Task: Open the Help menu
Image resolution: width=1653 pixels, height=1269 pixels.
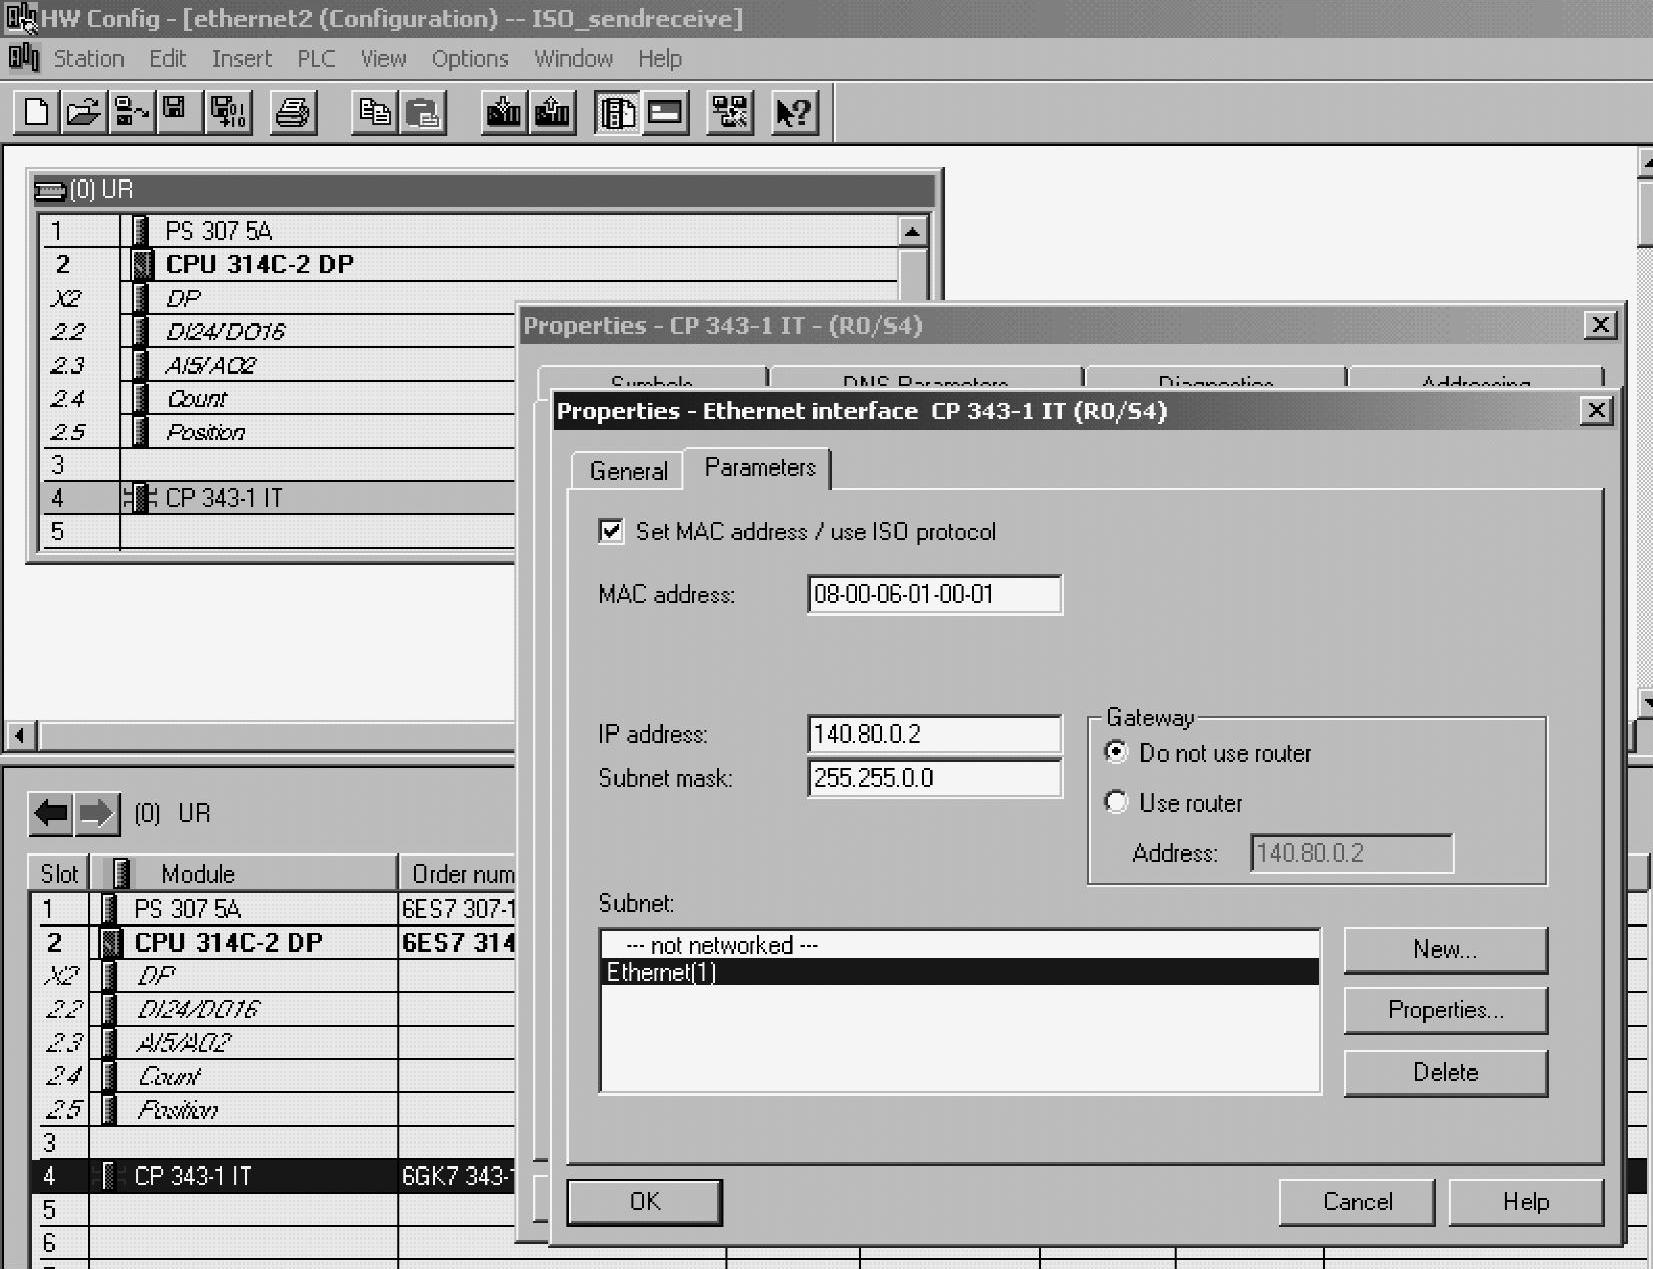Action: (x=660, y=59)
